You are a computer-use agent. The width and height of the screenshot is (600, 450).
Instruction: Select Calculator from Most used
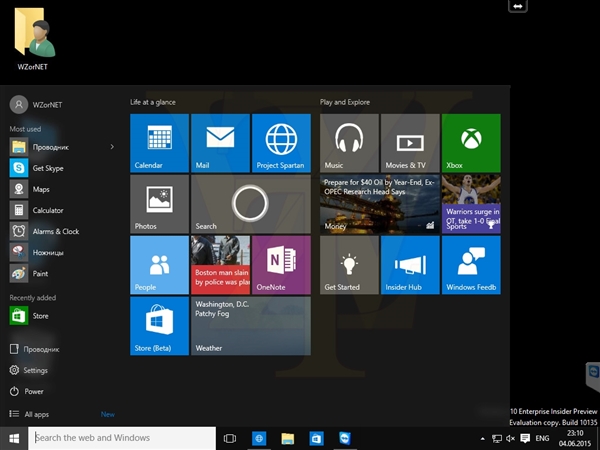[47, 210]
